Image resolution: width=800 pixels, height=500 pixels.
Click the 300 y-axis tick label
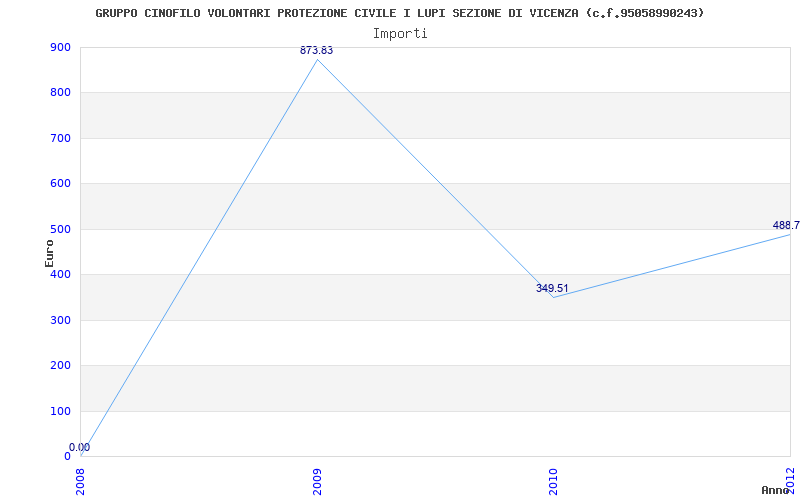[60, 320]
